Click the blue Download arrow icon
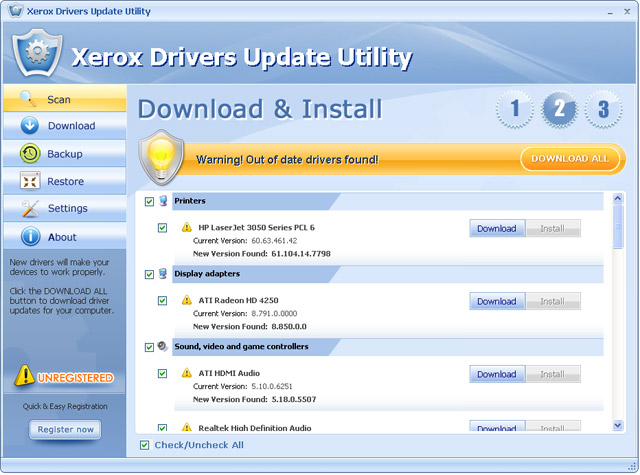 pyautogui.click(x=30, y=125)
